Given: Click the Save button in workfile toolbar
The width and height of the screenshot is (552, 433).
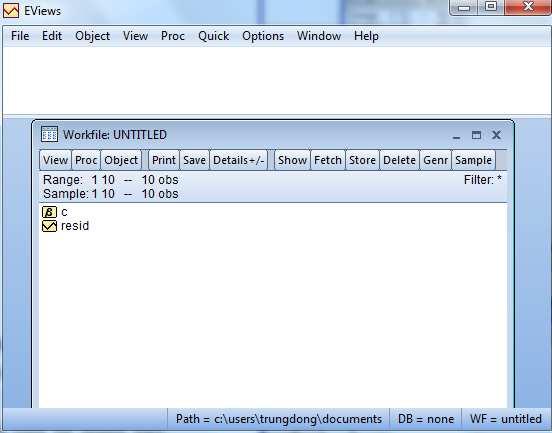Looking at the screenshot, I should [195, 160].
